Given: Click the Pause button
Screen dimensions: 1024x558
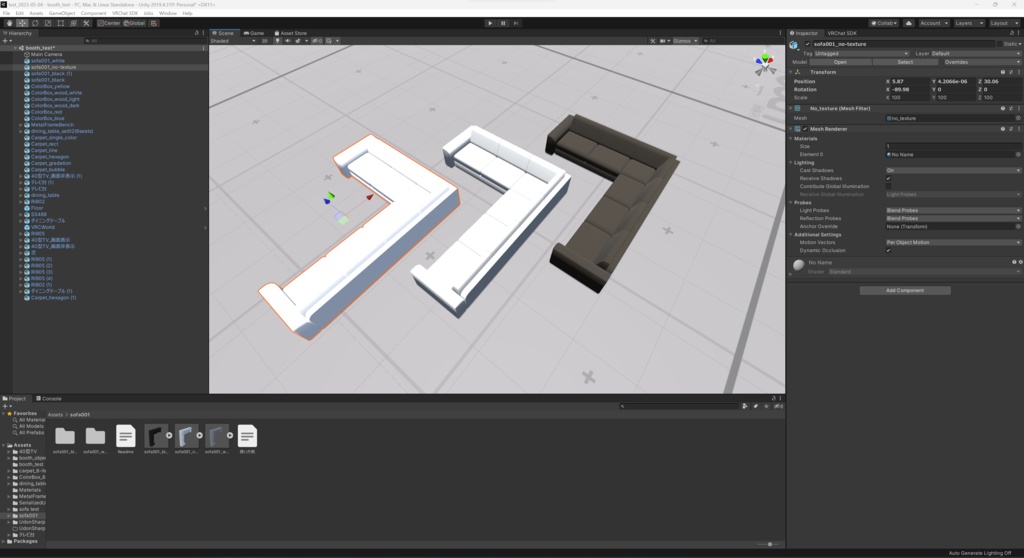Looking at the screenshot, I should coord(503,23).
